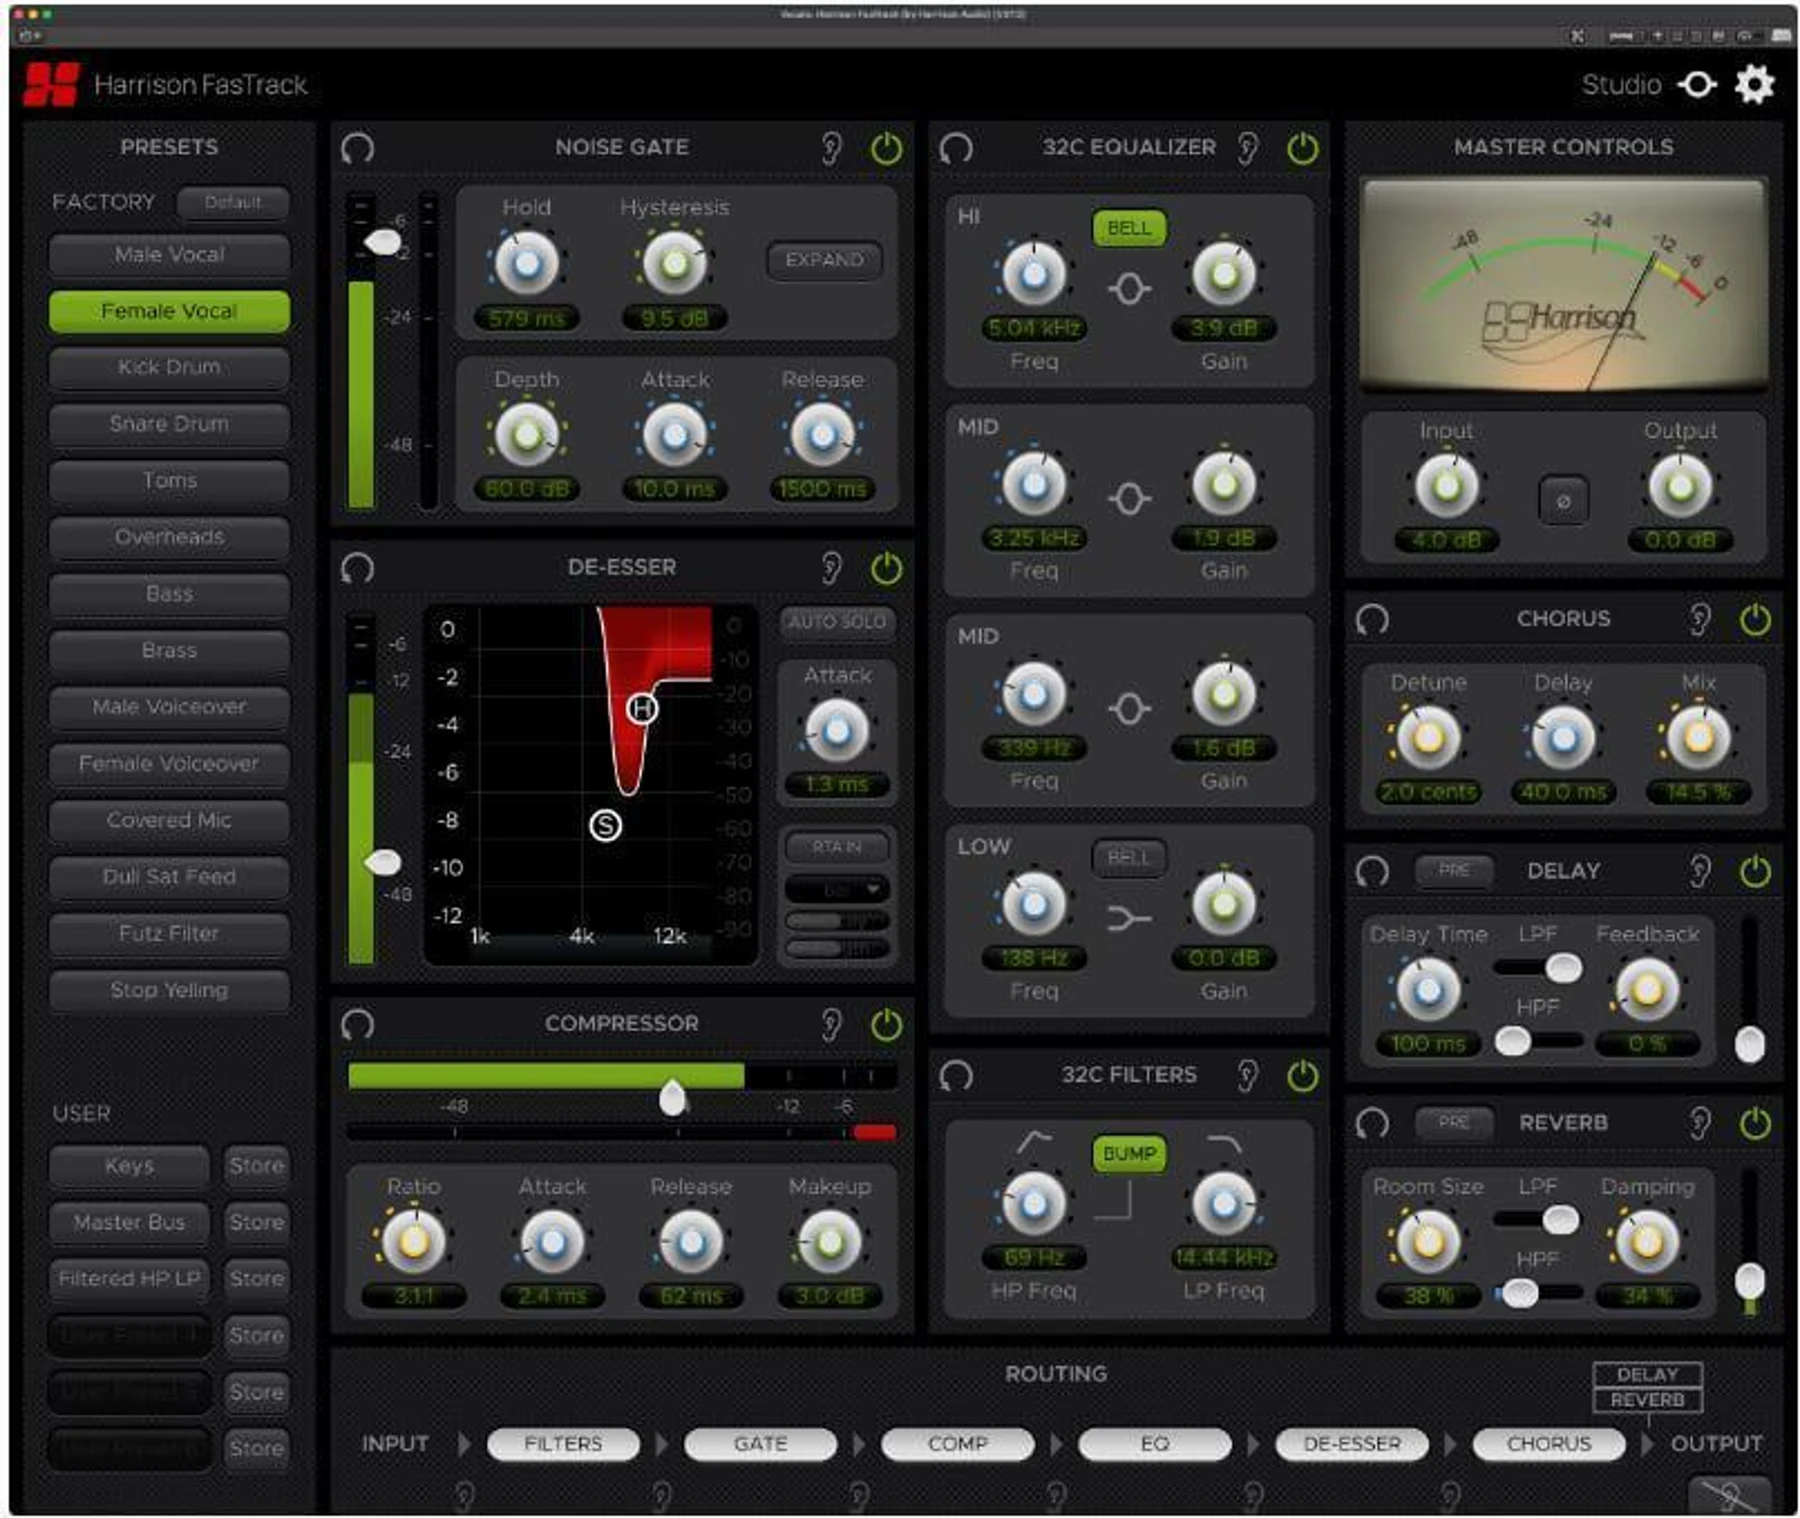
Task: Click LOW band shelf shape icon
Action: [x=1129, y=917]
